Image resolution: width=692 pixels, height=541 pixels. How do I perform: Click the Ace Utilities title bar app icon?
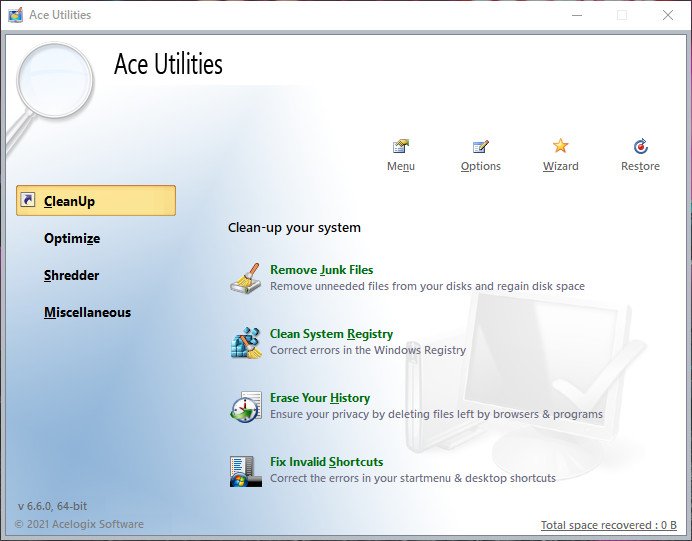pos(15,15)
